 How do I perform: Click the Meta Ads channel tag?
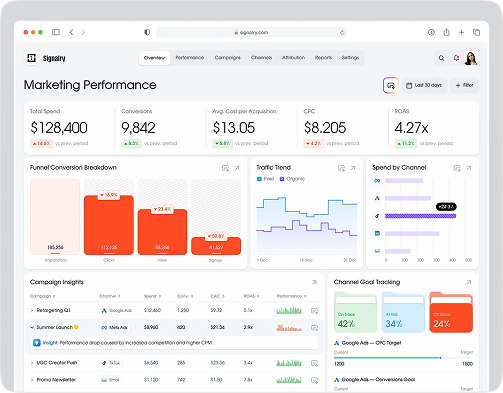[115, 328]
